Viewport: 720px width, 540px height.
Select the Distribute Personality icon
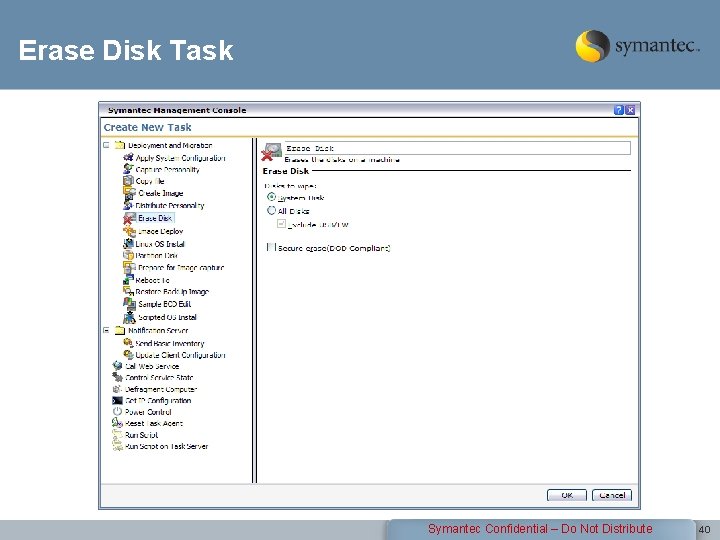click(x=128, y=205)
